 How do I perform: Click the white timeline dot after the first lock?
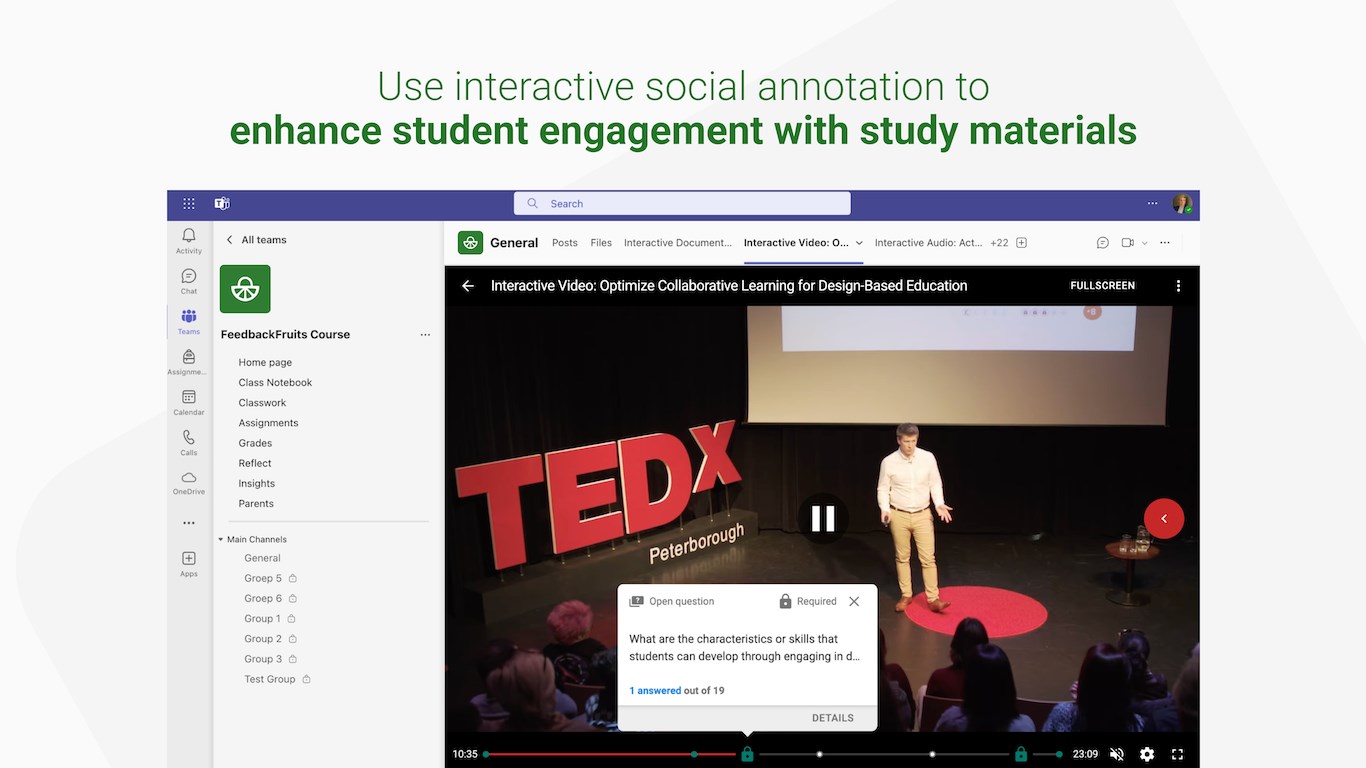coord(819,754)
